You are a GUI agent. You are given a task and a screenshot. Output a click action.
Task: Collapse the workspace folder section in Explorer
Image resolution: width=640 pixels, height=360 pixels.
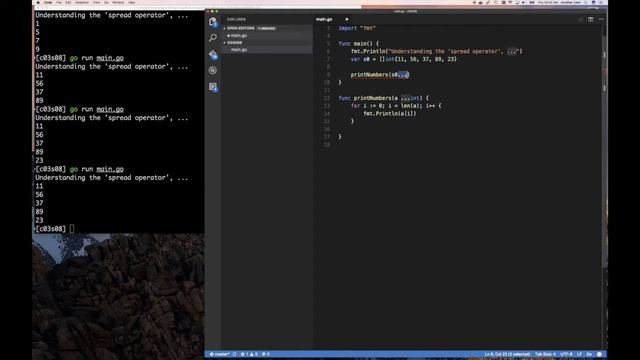pyautogui.click(x=267, y=42)
